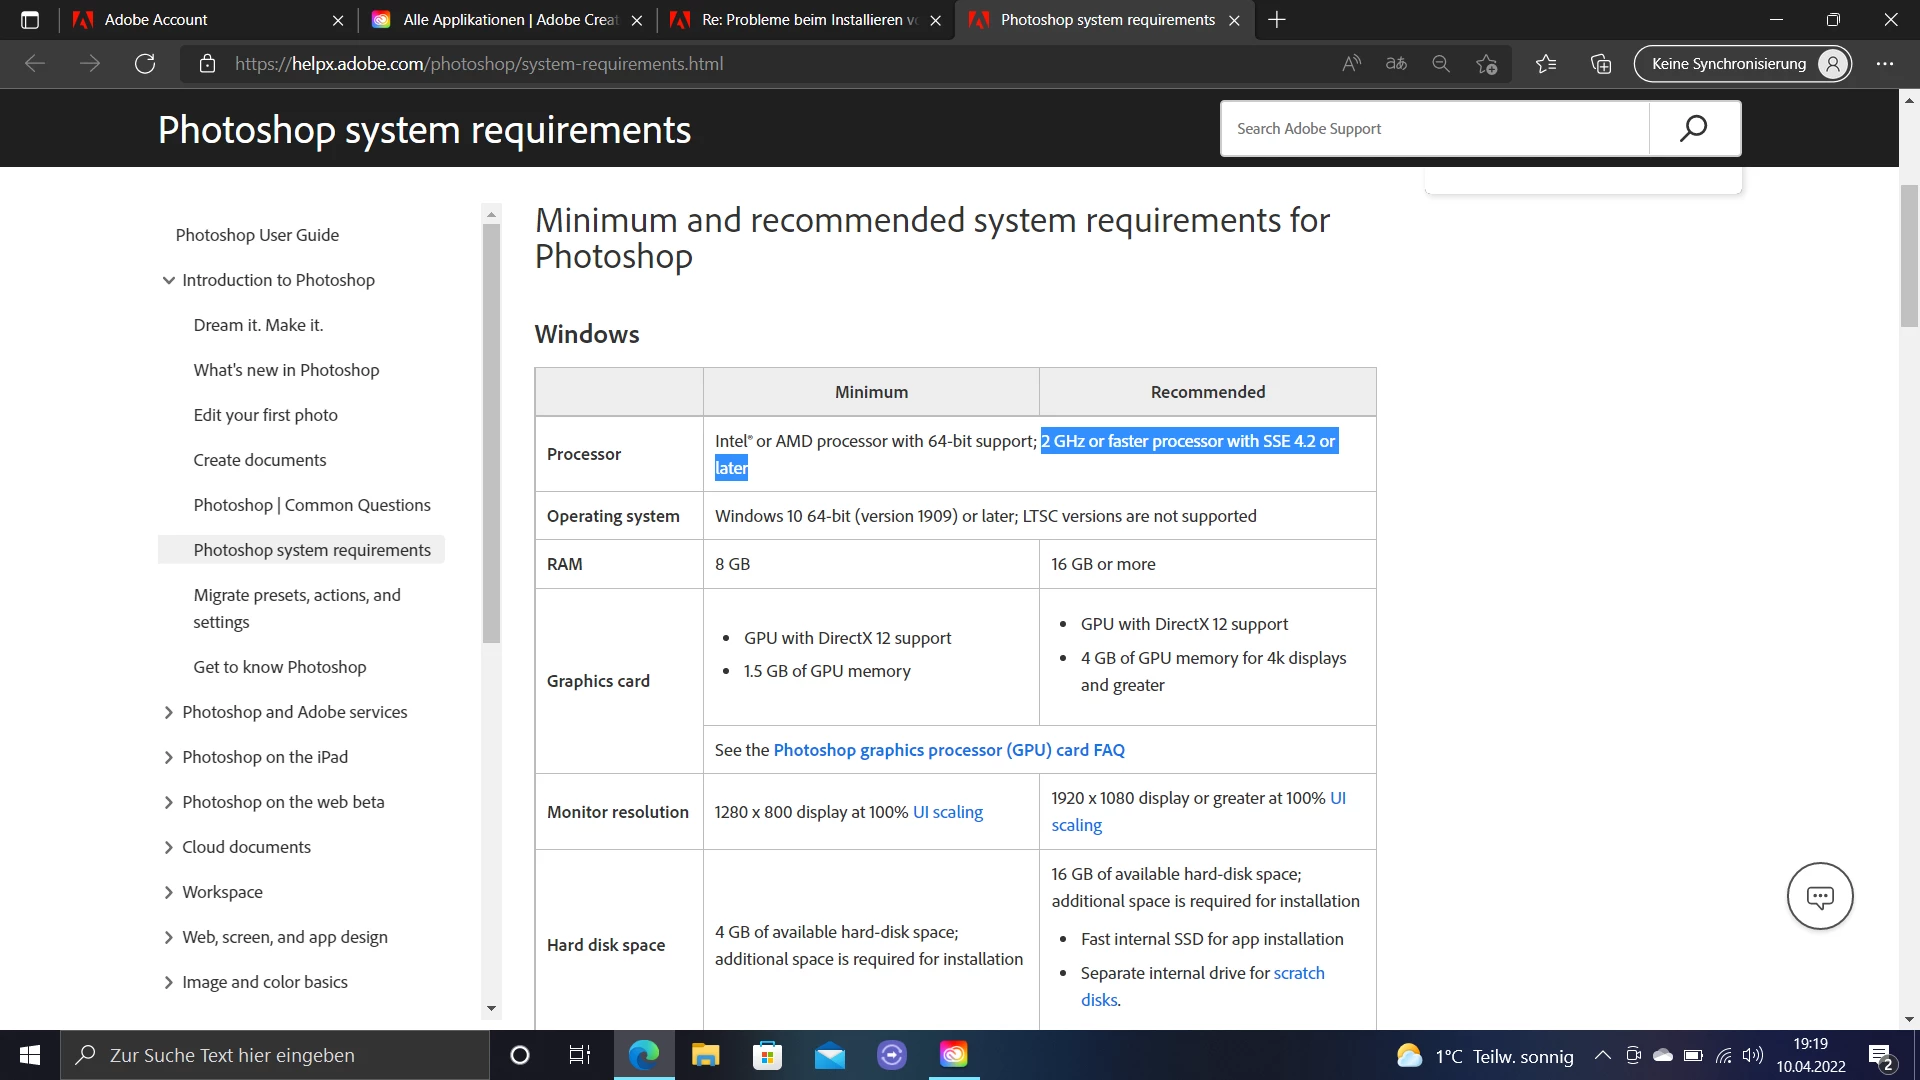Collapse Introduction to Photoshop section

(169, 280)
